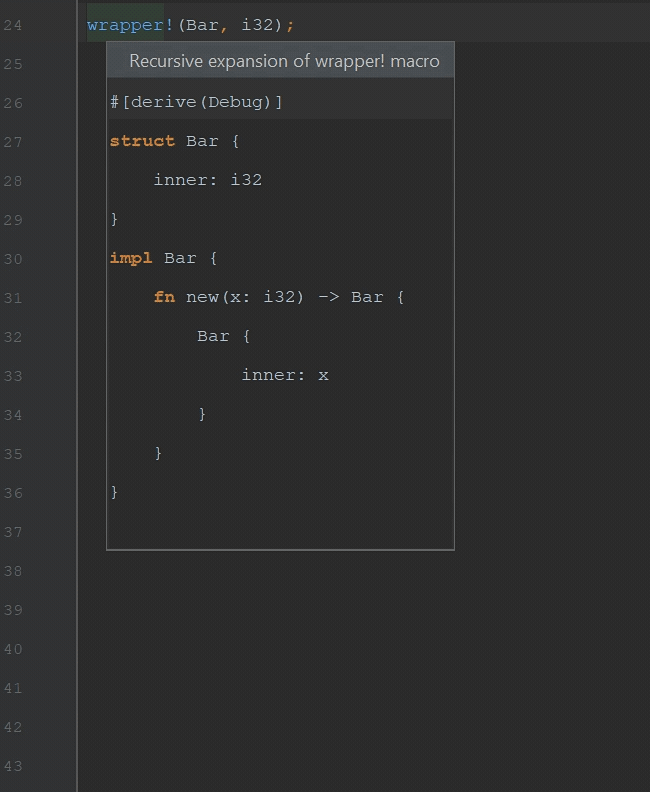This screenshot has height=792, width=650.
Task: Click the 'struct' keyword in expansion popup
Action: click(142, 141)
